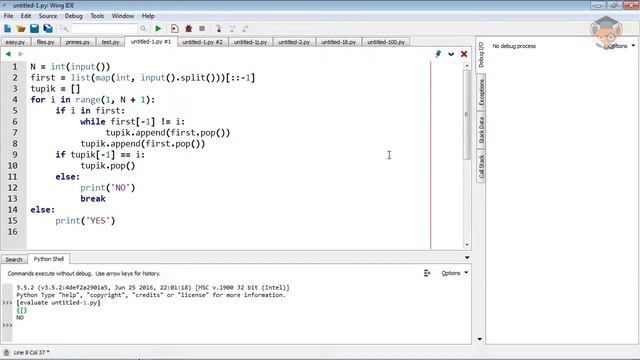
Task: Open editor tab list chevron dropdown
Action: pyautogui.click(x=451, y=54)
